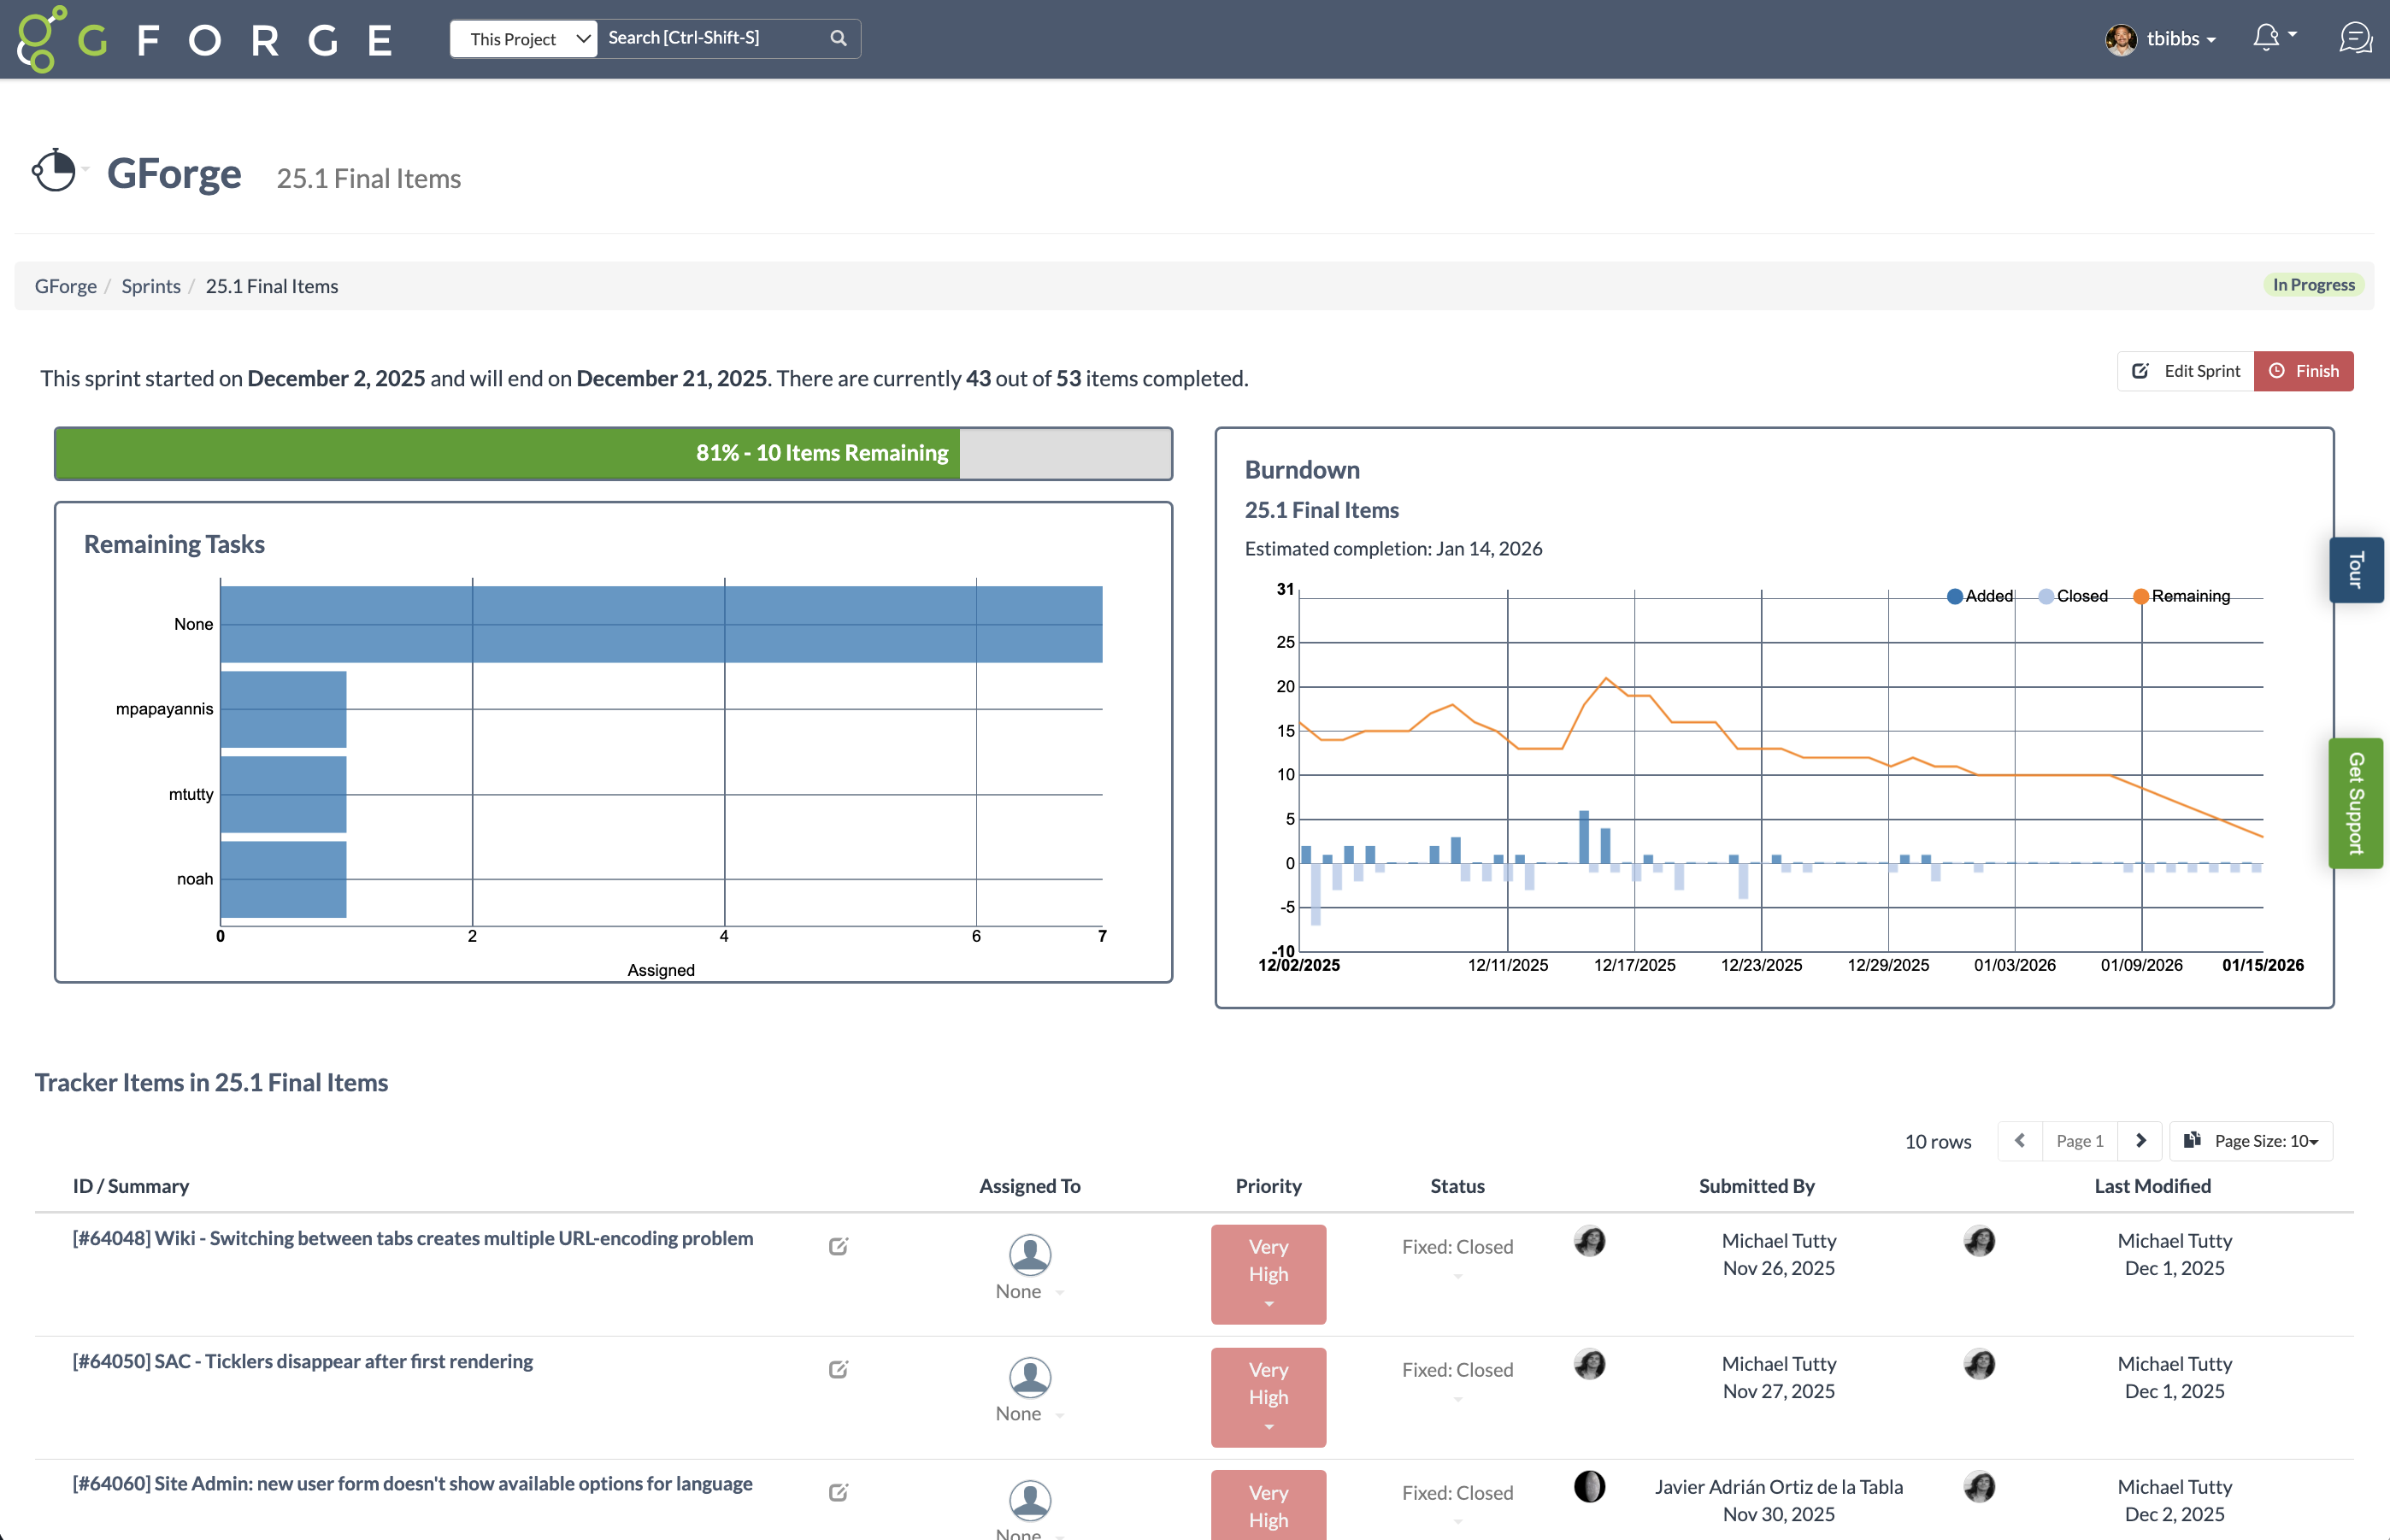Click the export icon beside Page Size
The height and width of the screenshot is (1540, 2390).
2192,1140
